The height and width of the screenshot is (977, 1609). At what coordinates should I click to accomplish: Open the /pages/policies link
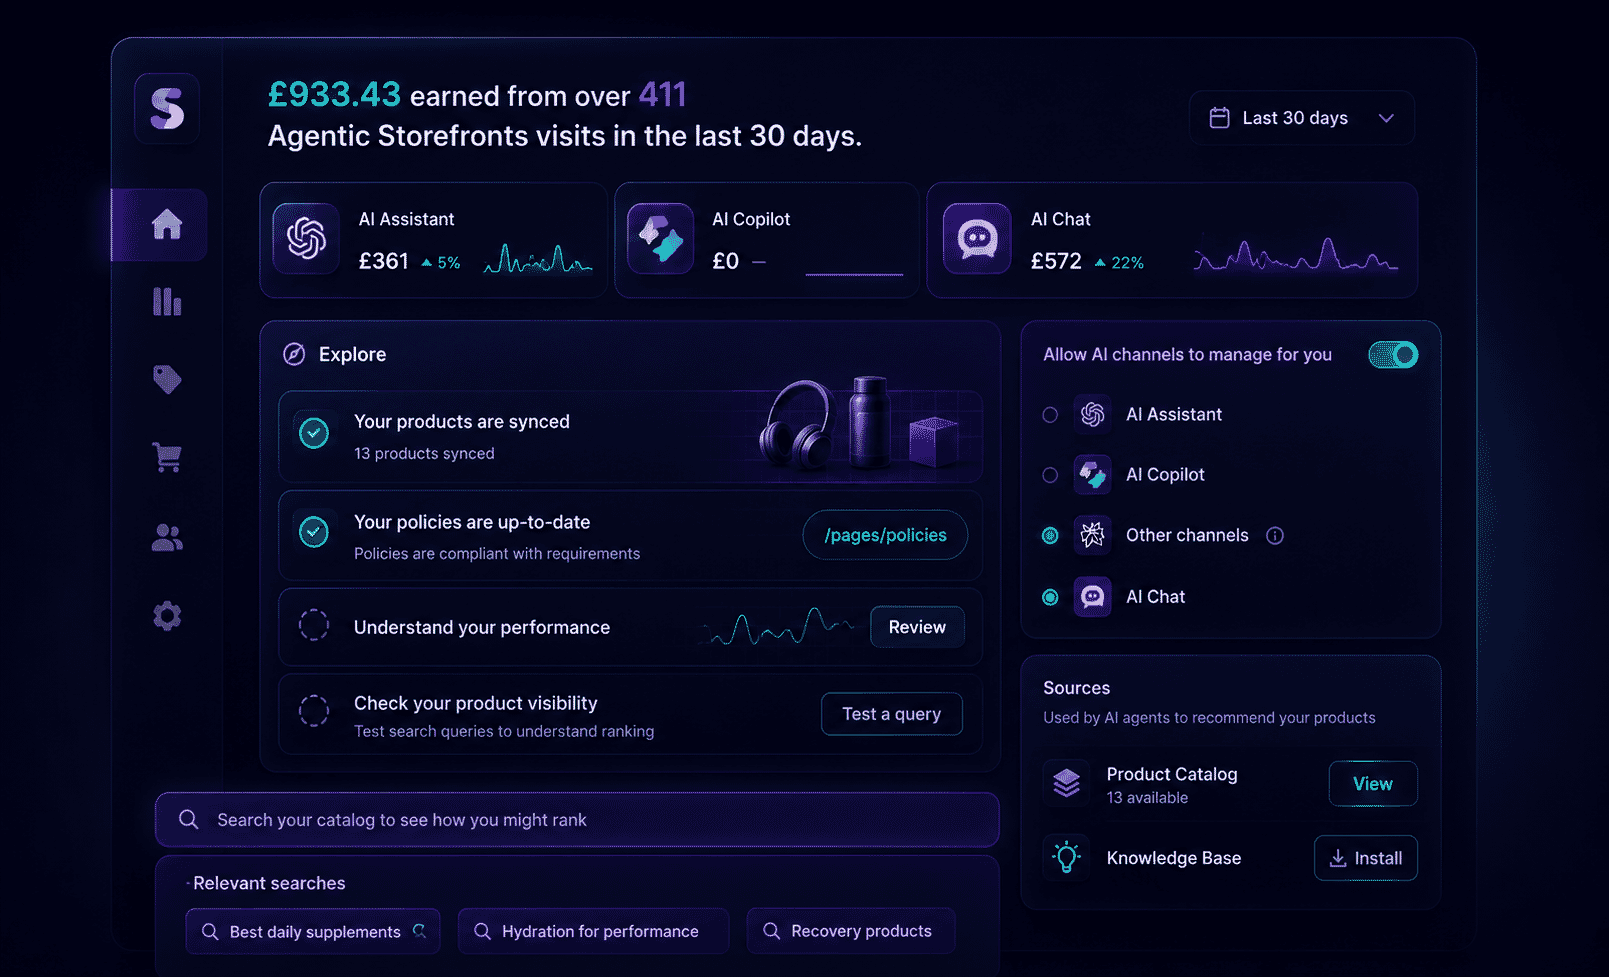tap(885, 535)
